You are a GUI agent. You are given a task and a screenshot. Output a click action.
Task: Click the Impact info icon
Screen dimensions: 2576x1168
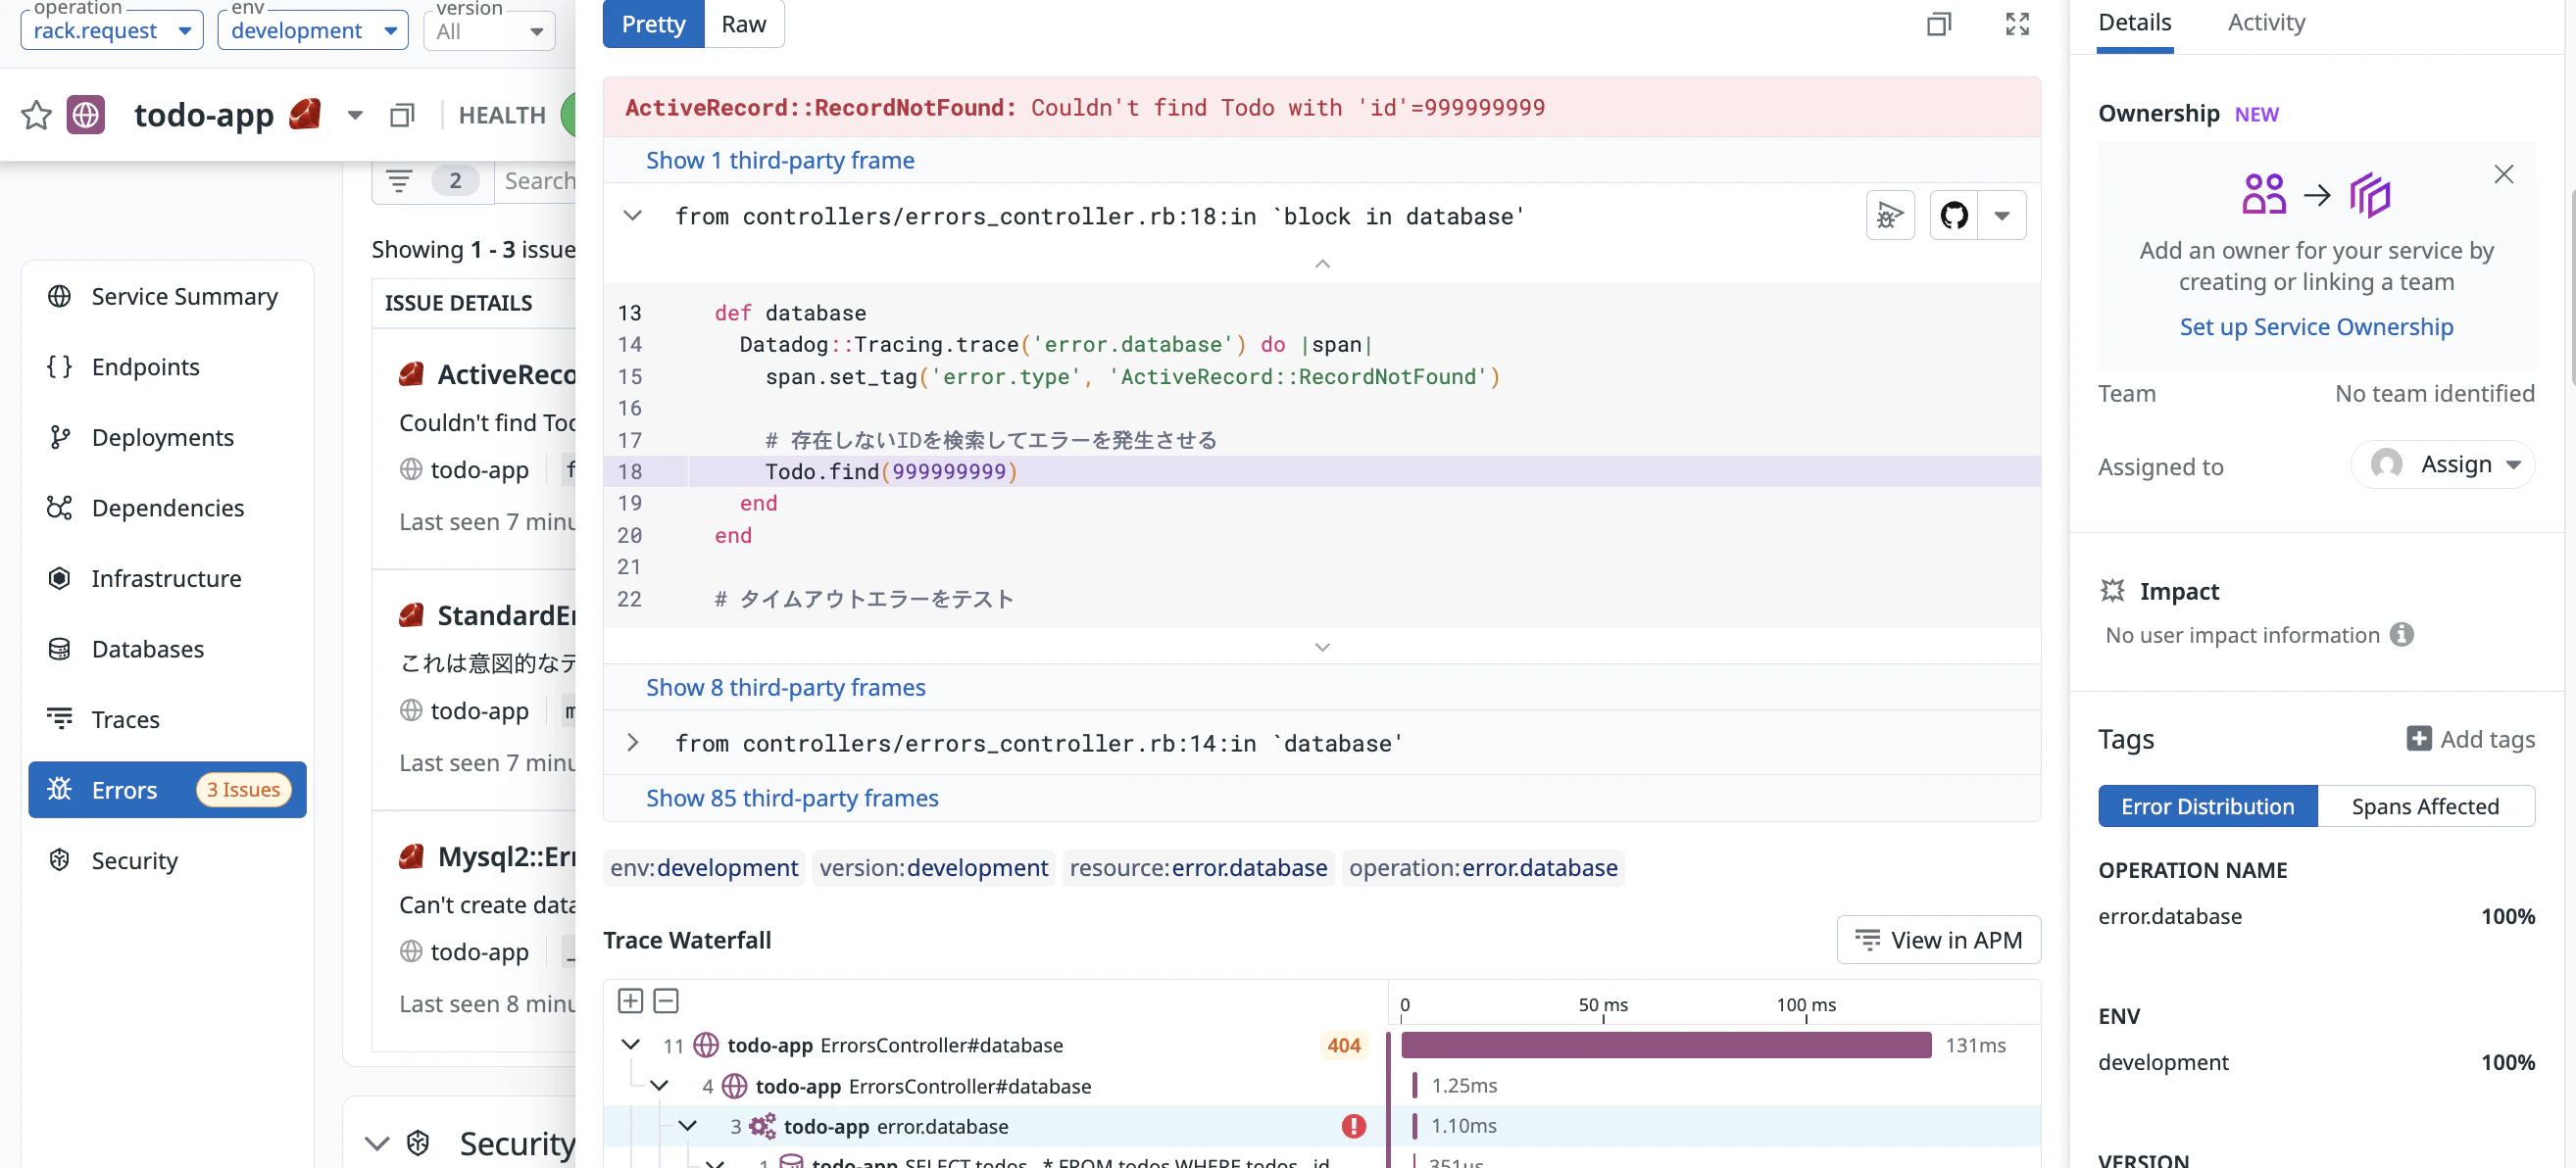pyautogui.click(x=2402, y=634)
